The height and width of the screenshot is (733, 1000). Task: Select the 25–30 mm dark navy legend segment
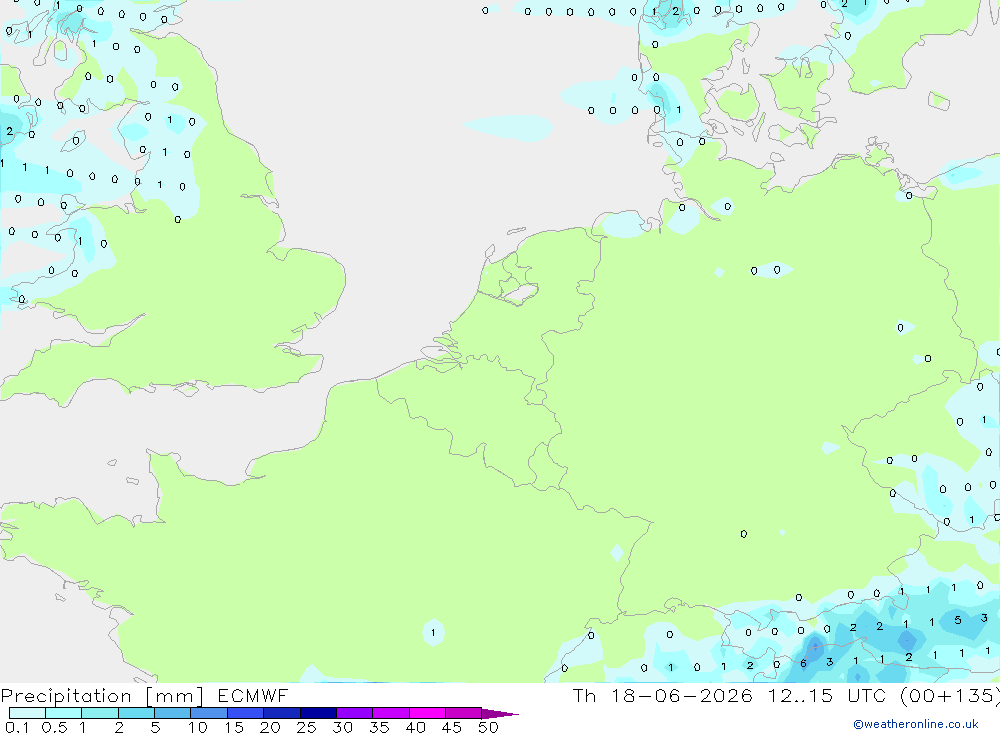coord(318,713)
